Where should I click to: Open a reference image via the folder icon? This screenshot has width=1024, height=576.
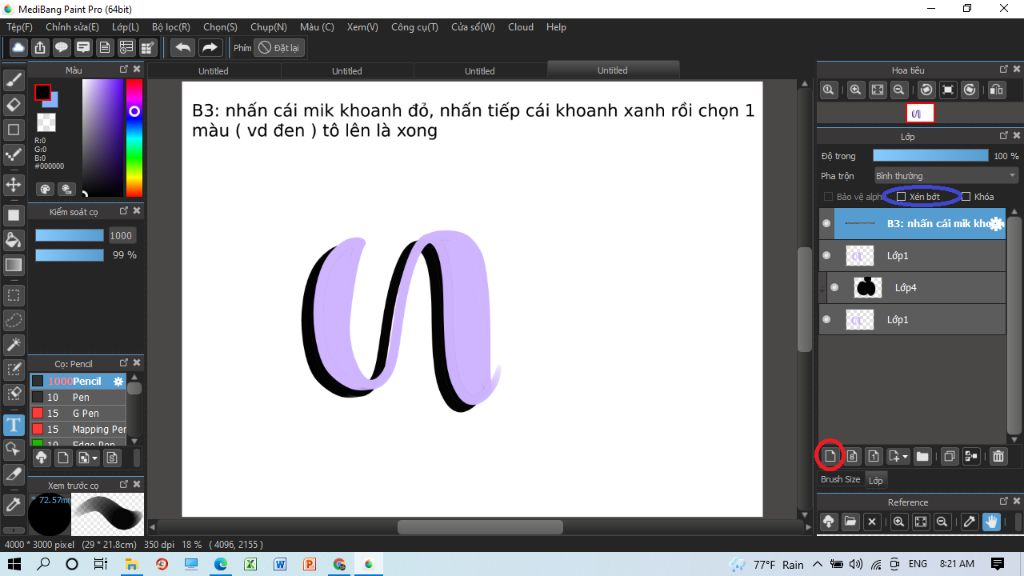[850, 521]
